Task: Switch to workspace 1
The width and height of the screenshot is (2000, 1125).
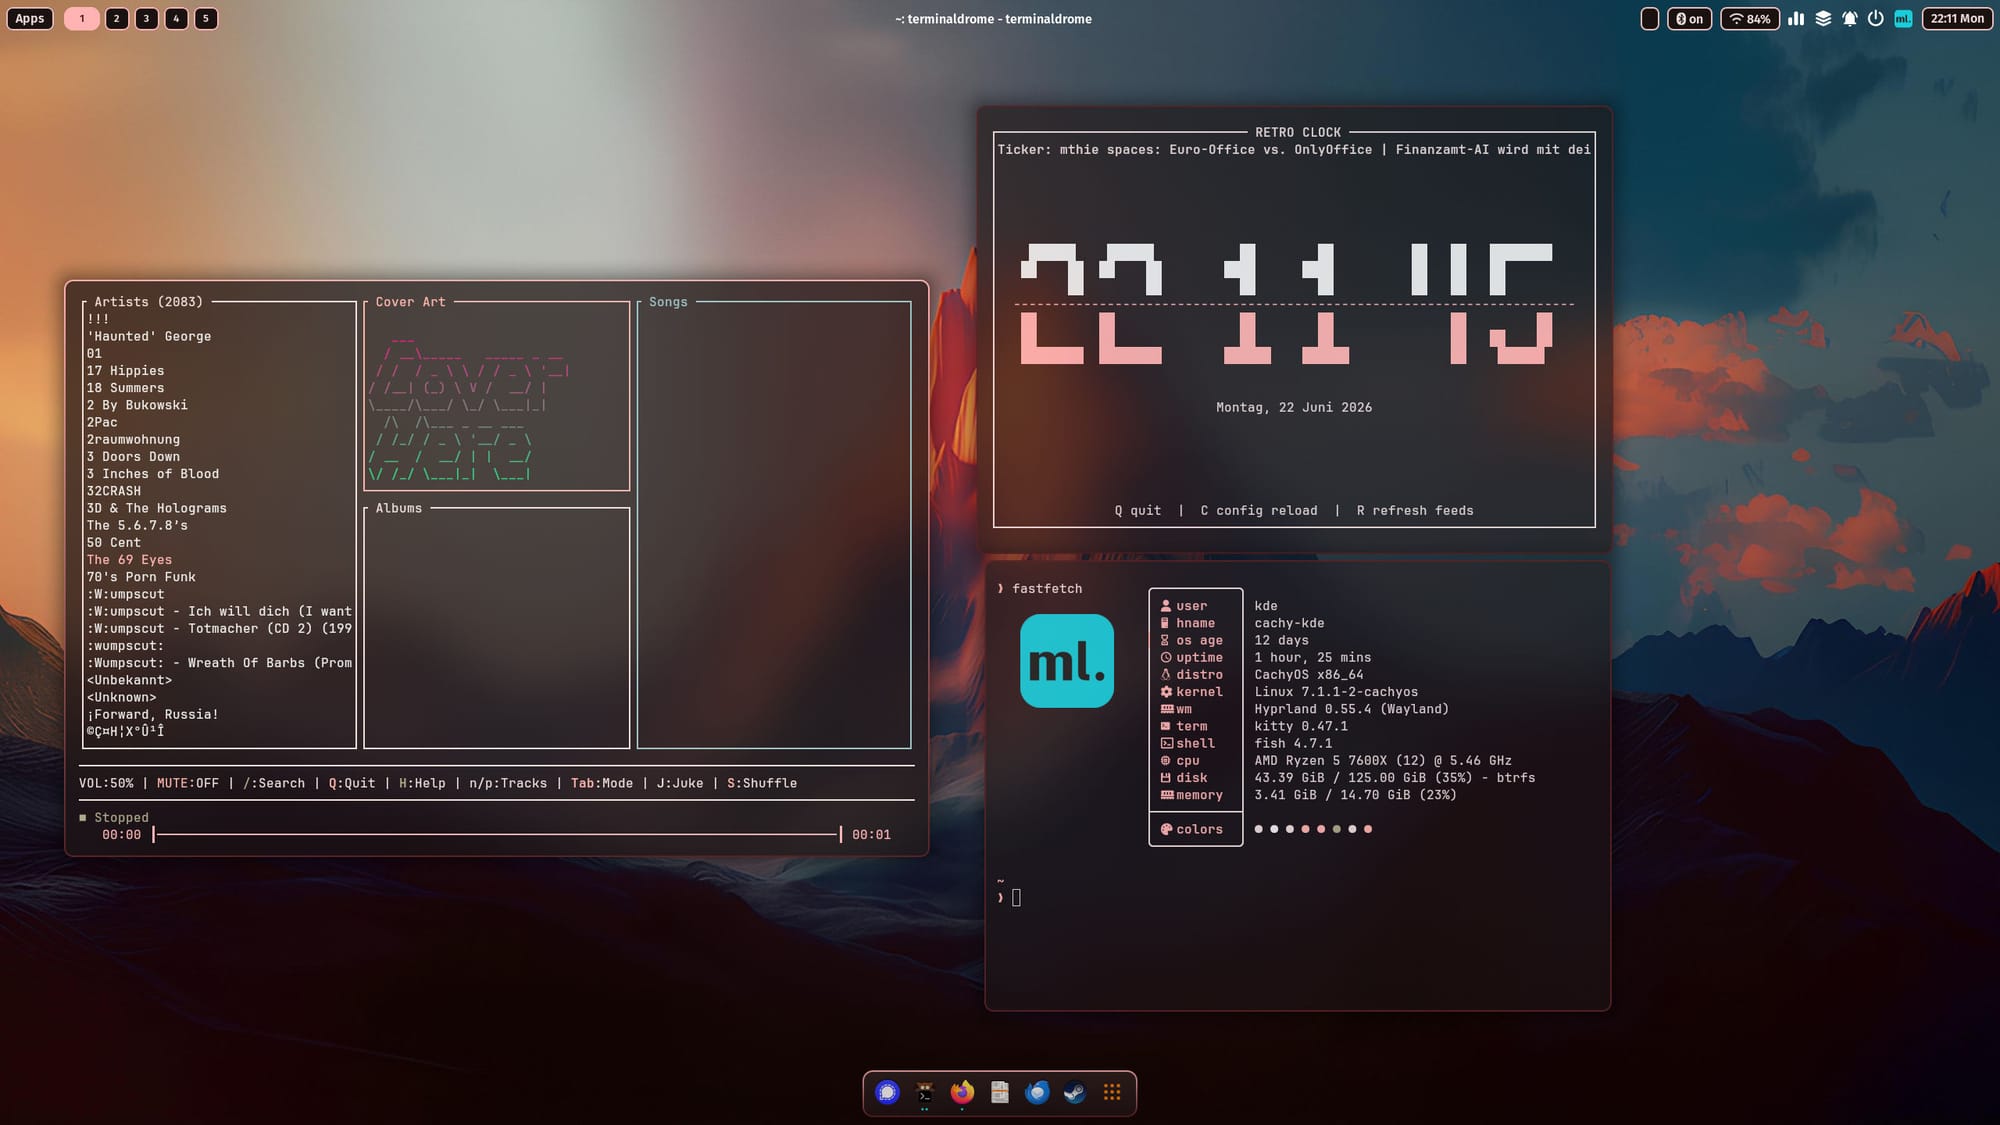Action: point(82,19)
